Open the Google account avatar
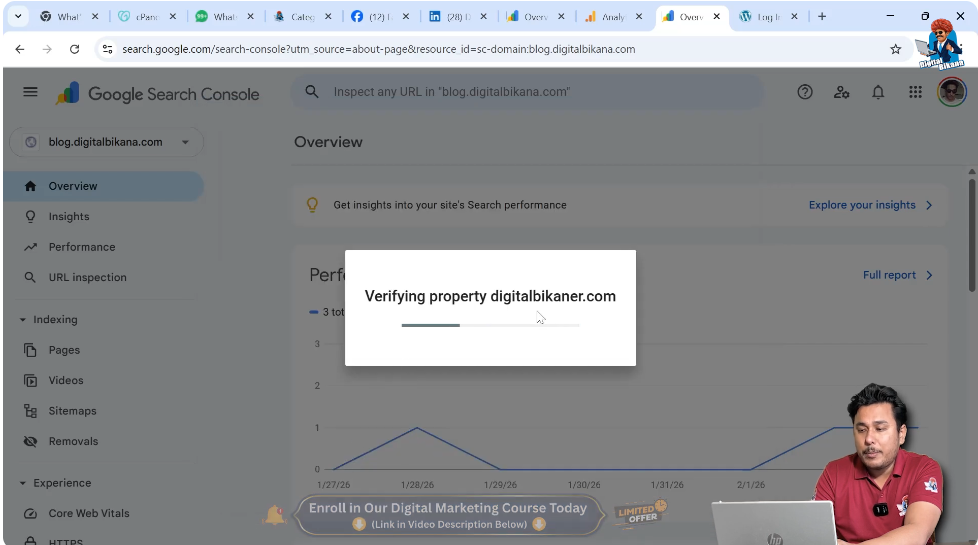The image size is (978, 545). click(951, 92)
